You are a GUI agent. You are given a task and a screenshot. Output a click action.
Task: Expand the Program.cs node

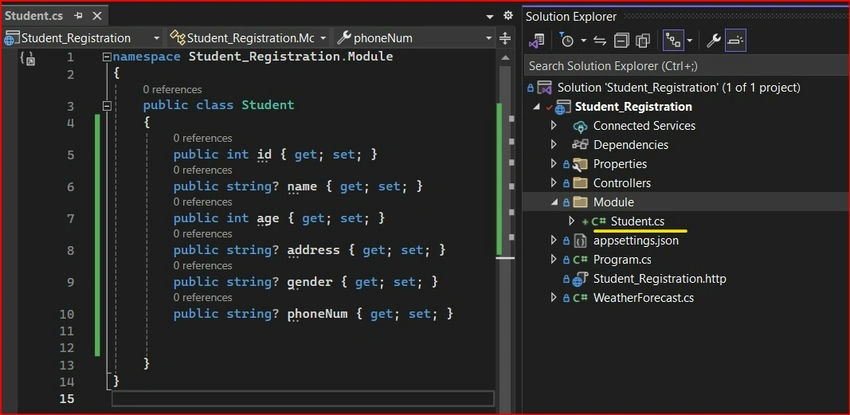click(x=553, y=260)
